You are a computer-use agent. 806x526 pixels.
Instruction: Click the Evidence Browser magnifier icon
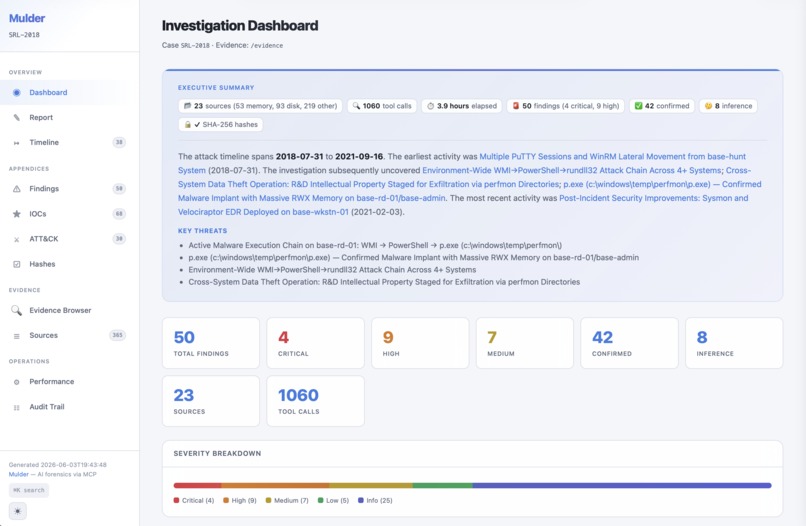pyautogui.click(x=16, y=310)
